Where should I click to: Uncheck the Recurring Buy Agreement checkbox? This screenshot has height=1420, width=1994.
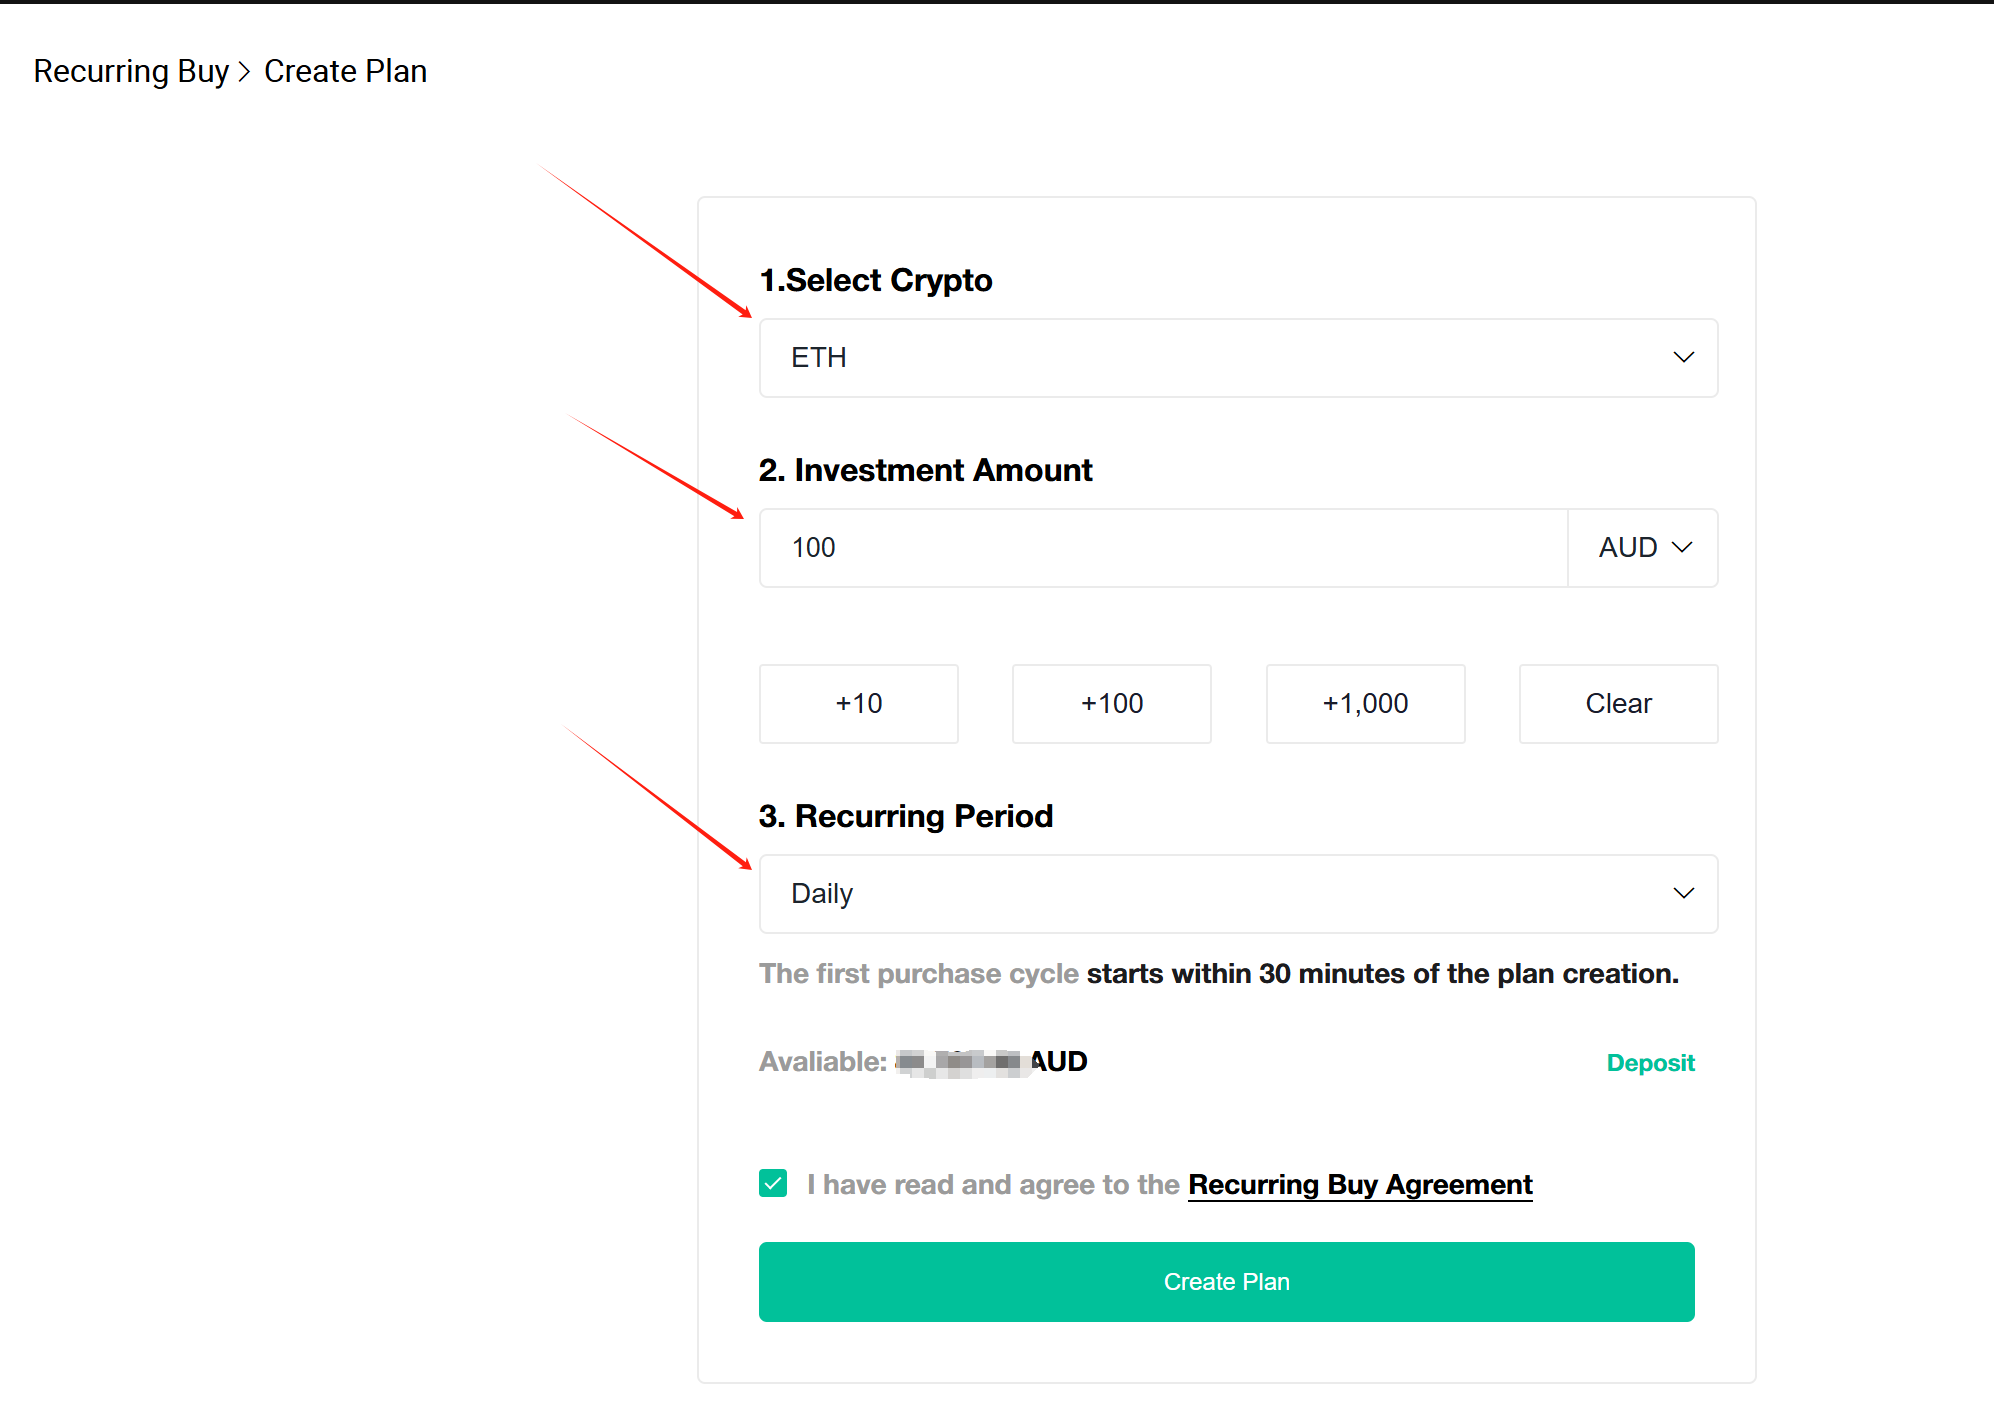[x=772, y=1183]
